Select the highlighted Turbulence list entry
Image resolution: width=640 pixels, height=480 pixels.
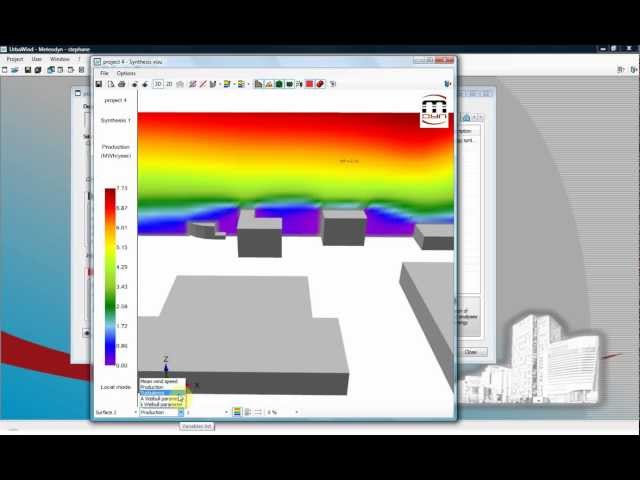coord(162,393)
